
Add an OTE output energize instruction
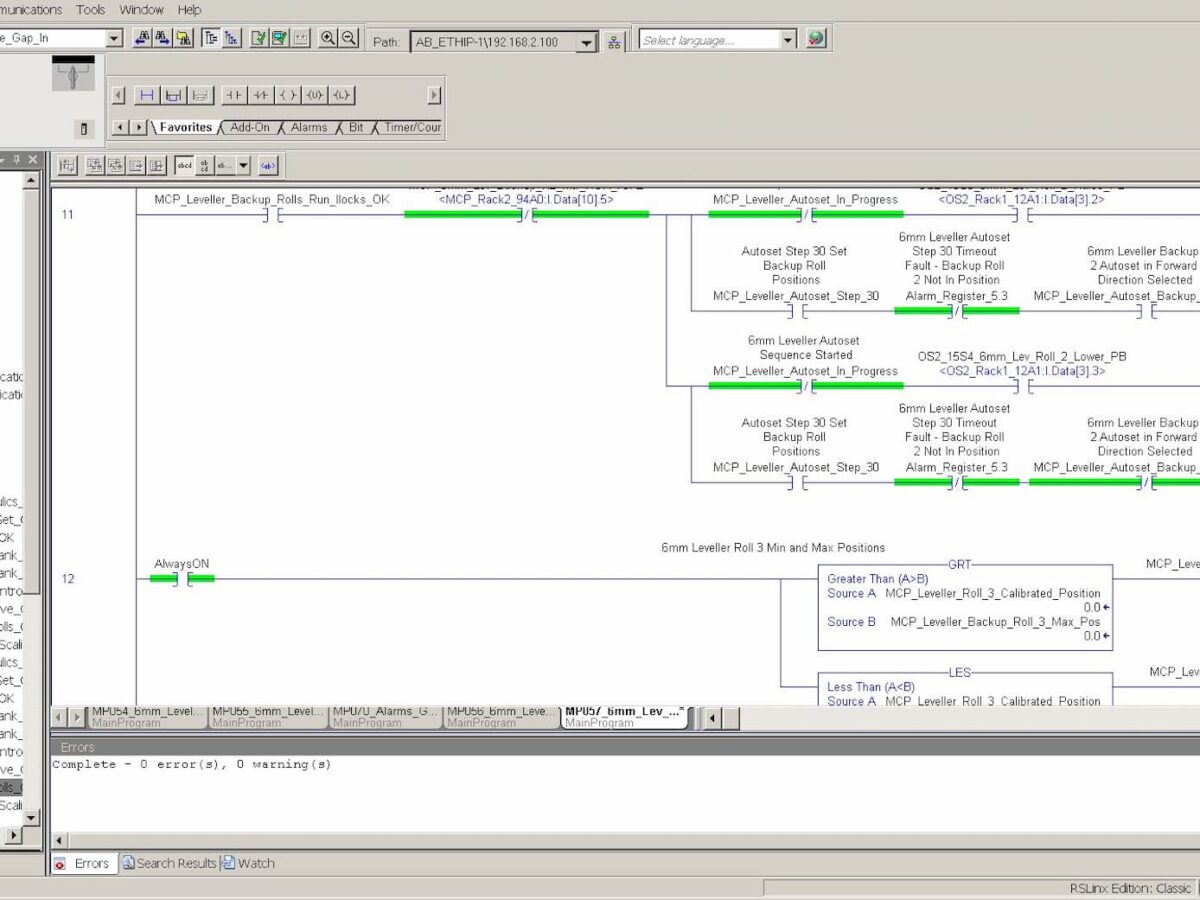(286, 95)
